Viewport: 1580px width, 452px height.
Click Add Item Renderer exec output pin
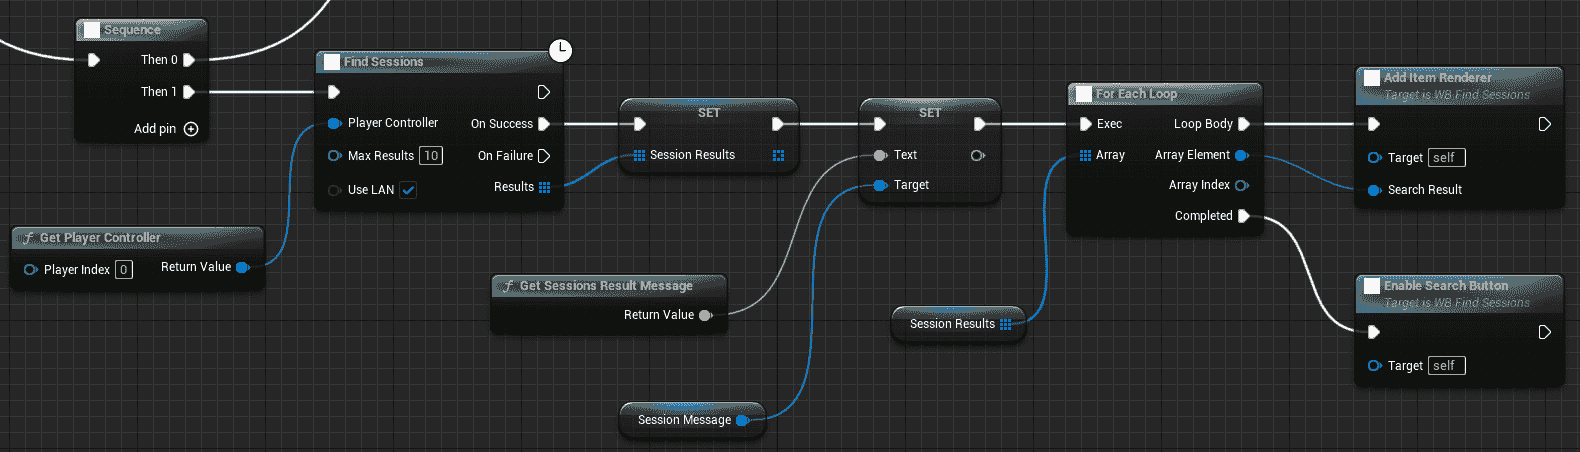(1544, 124)
